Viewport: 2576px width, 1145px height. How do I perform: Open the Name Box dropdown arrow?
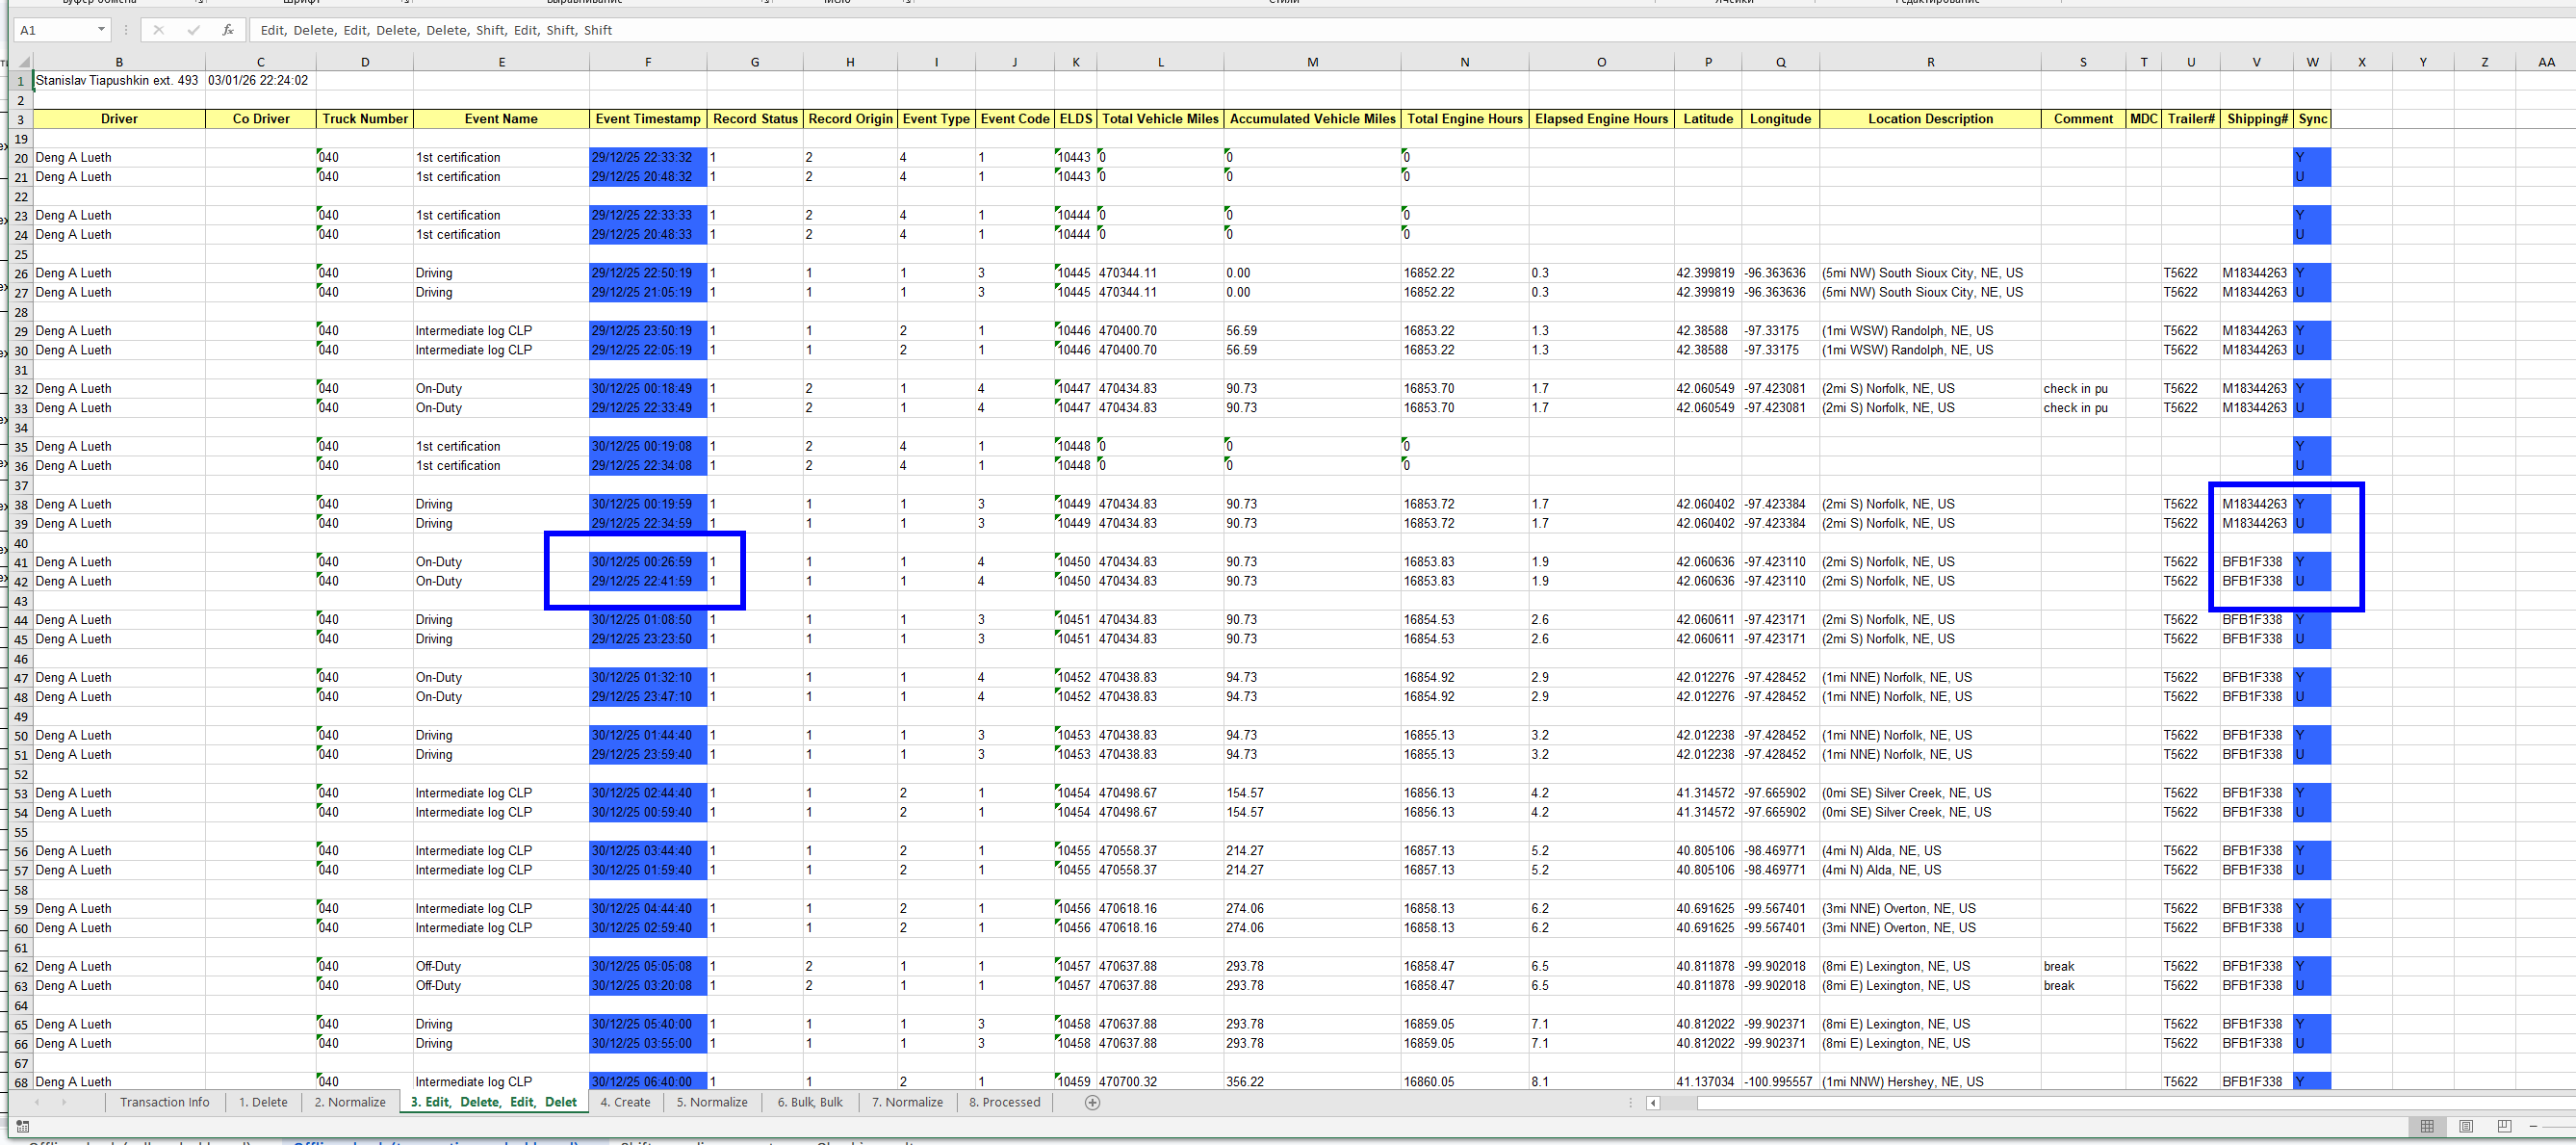[x=101, y=30]
